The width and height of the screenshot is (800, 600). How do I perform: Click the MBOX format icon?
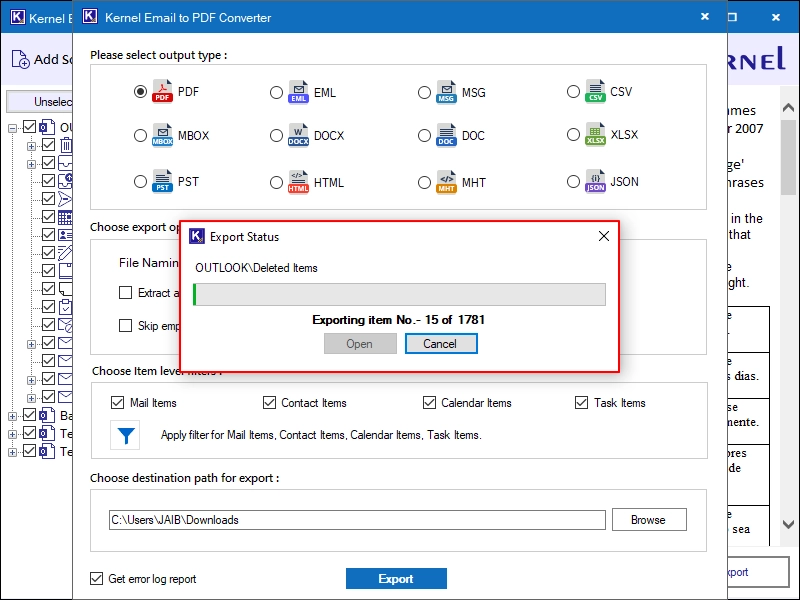(162, 135)
